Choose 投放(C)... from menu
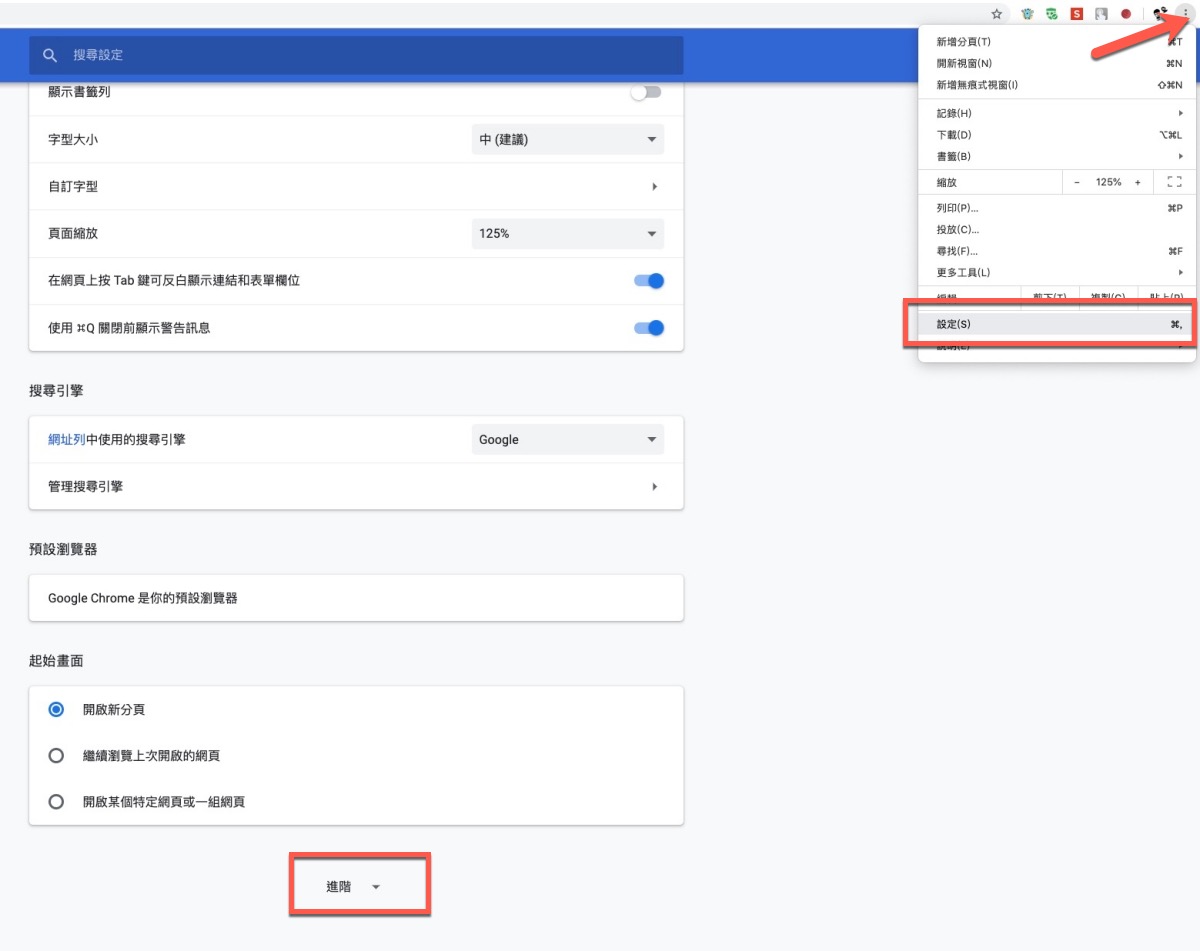This screenshot has width=1200, height=951. pos(1057,229)
